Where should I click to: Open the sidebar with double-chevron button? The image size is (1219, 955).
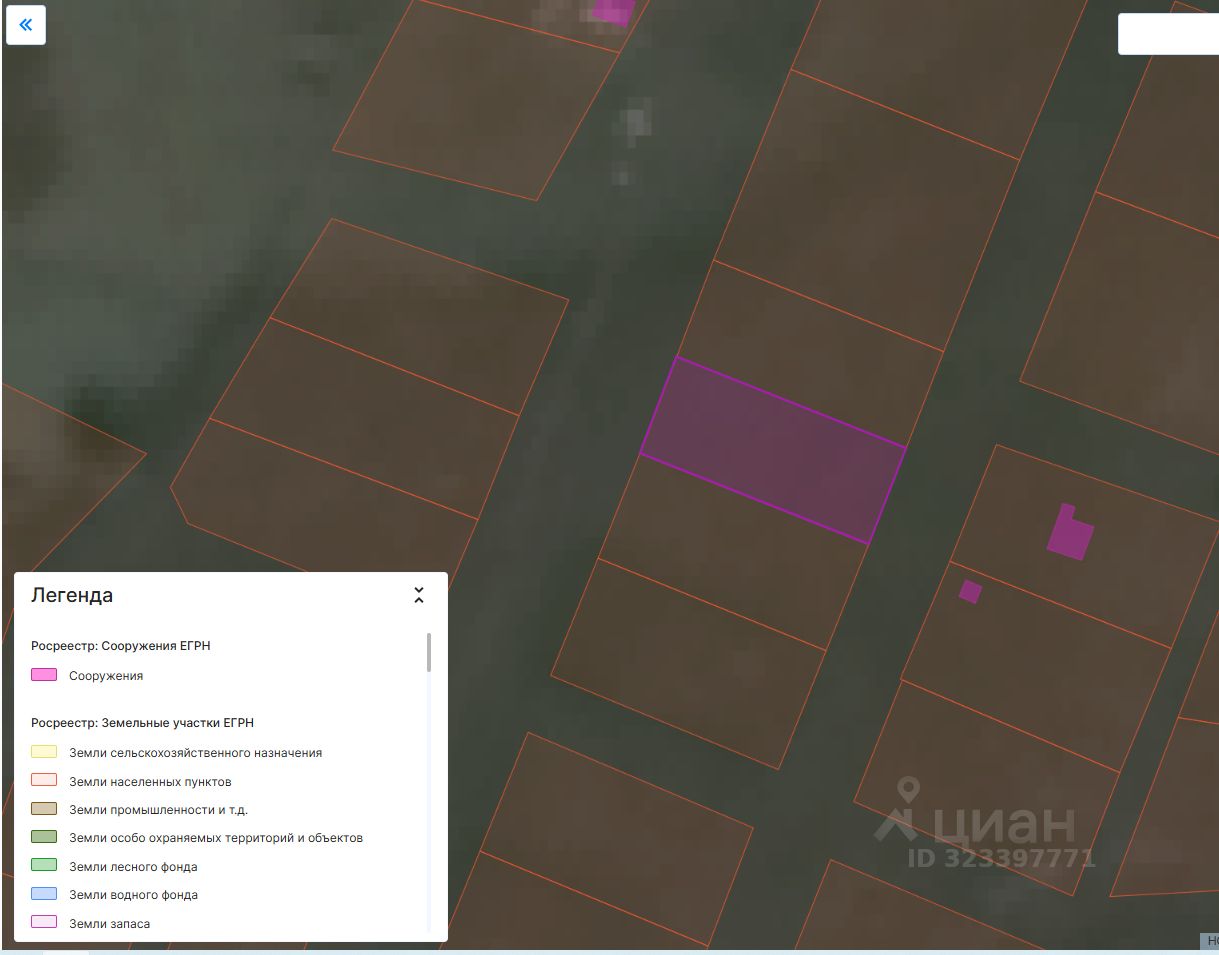26,25
